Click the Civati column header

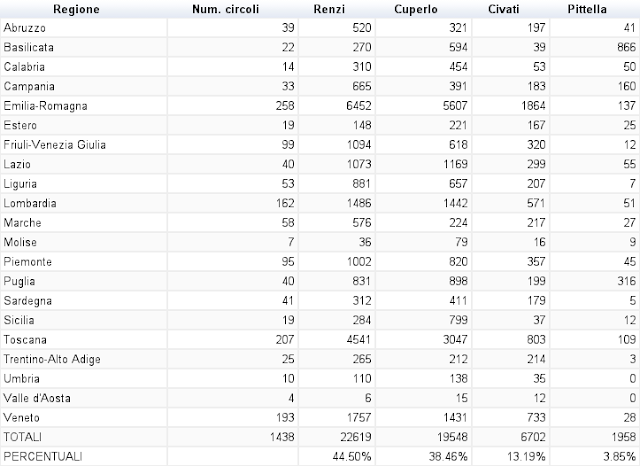(x=503, y=9)
